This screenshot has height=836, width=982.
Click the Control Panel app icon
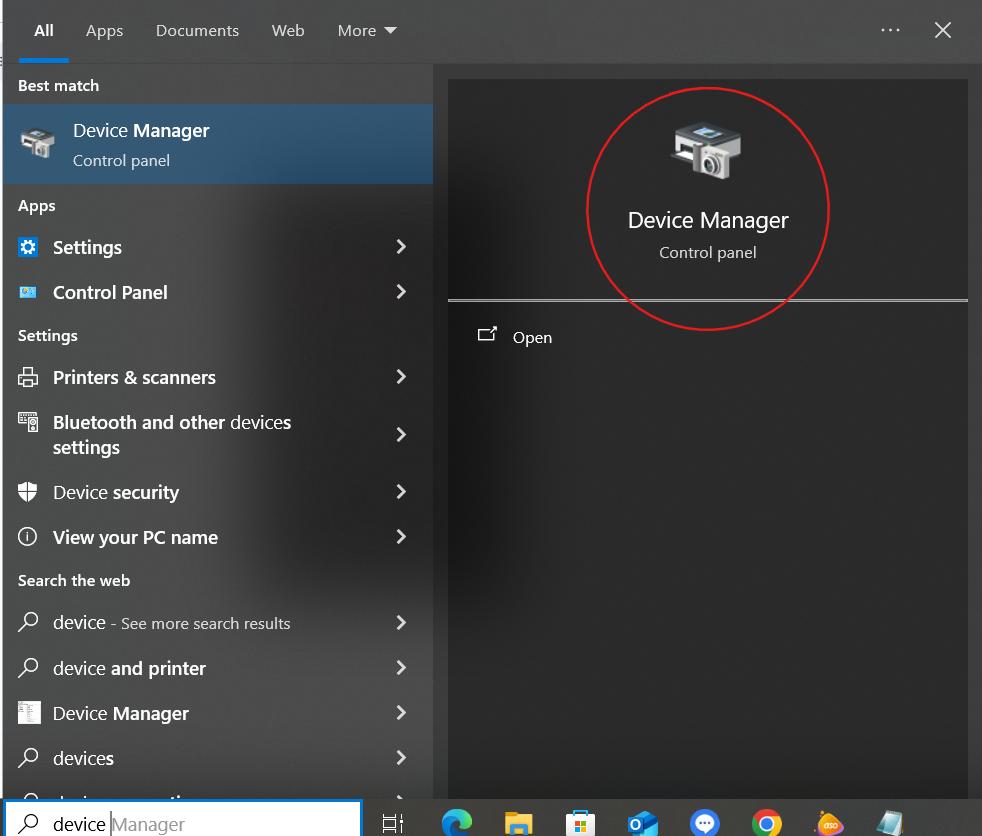pos(28,292)
